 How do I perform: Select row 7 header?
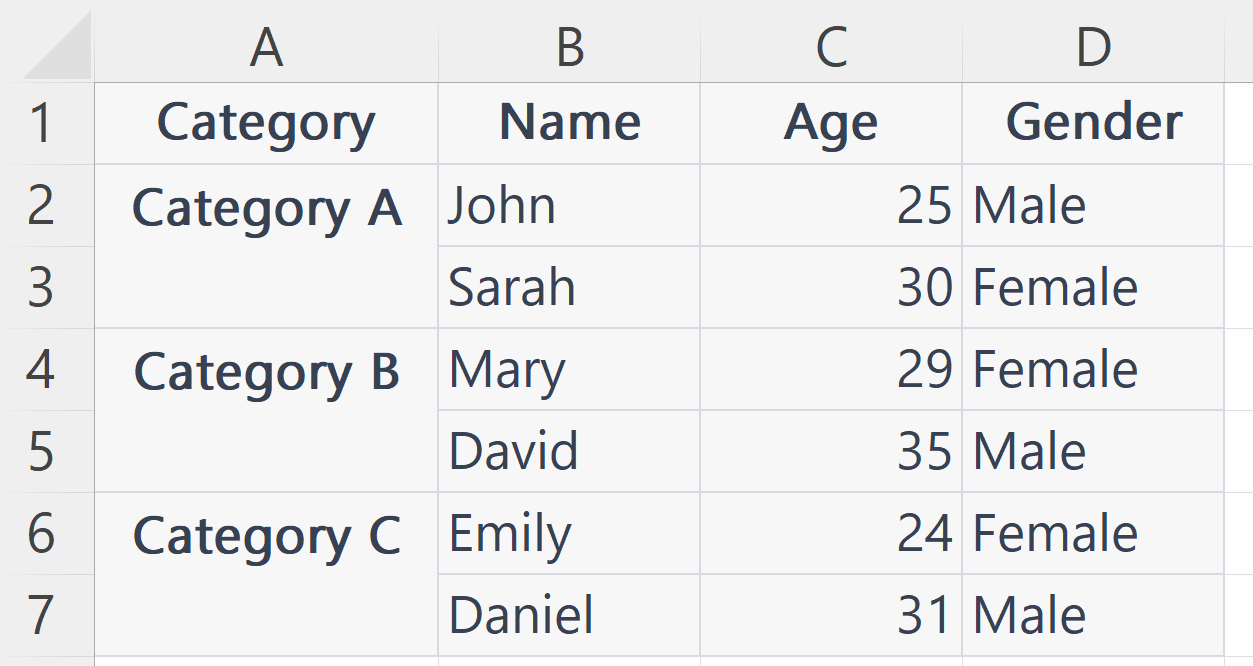tap(45, 614)
